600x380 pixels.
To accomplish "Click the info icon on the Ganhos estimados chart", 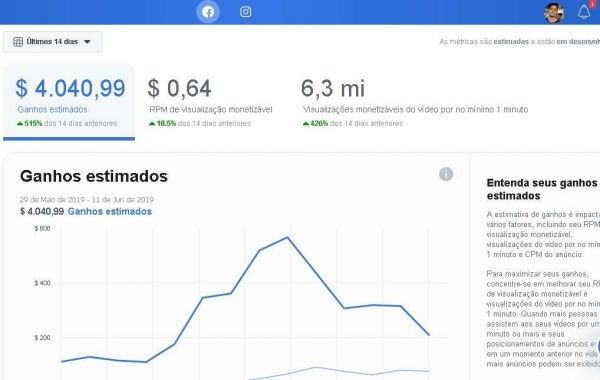I will click(x=446, y=174).
